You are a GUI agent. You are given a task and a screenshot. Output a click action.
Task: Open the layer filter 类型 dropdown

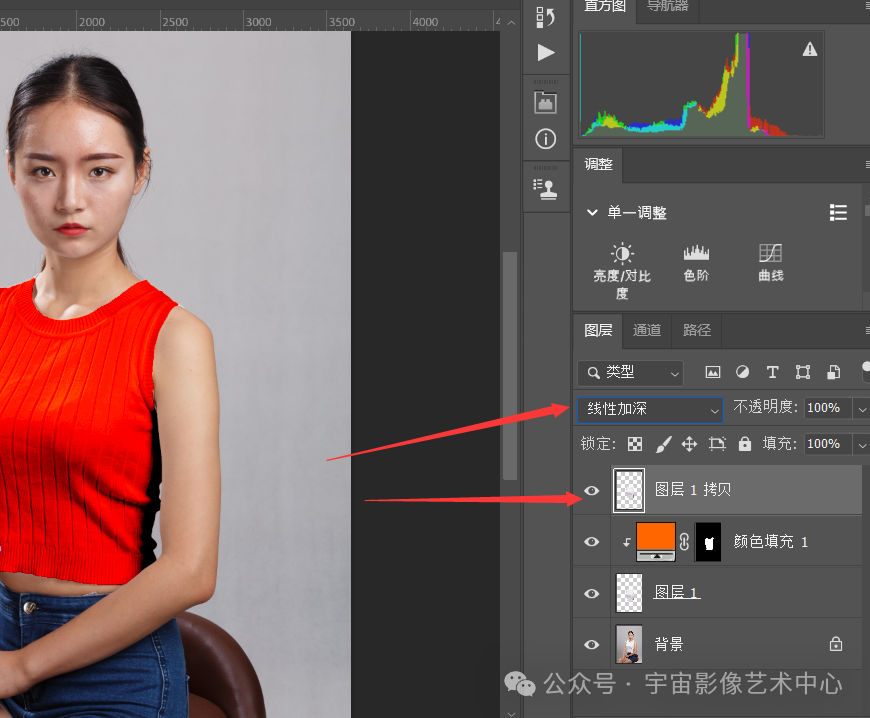point(630,373)
